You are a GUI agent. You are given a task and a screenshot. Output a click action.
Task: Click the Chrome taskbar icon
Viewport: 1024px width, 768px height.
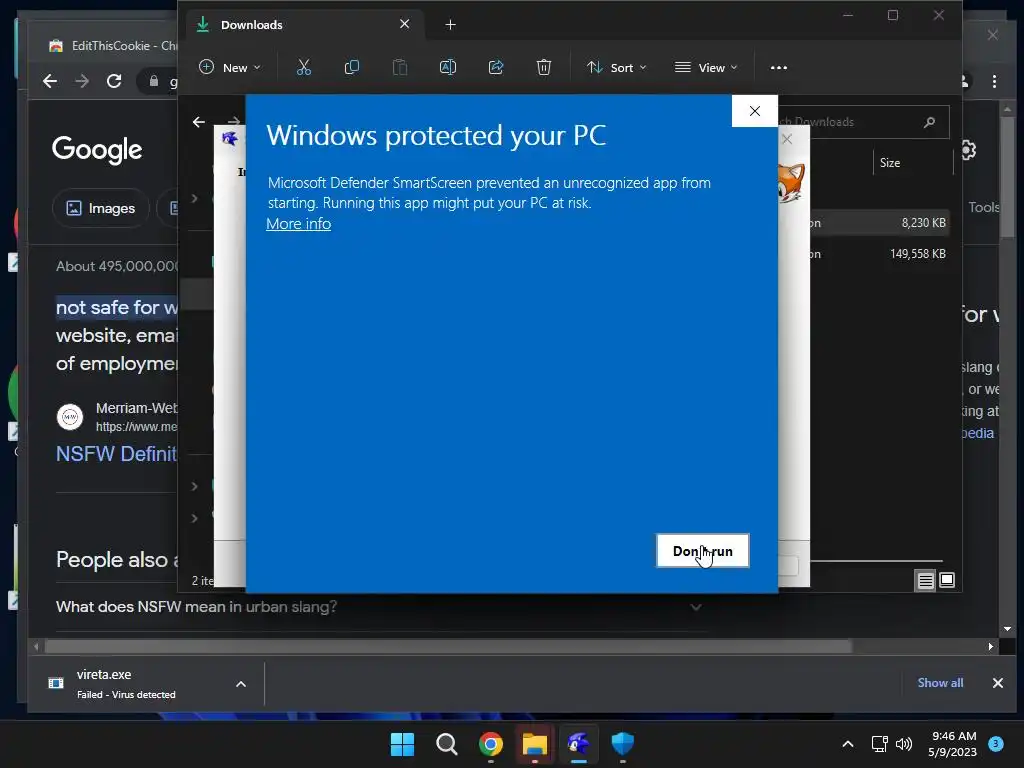(490, 744)
